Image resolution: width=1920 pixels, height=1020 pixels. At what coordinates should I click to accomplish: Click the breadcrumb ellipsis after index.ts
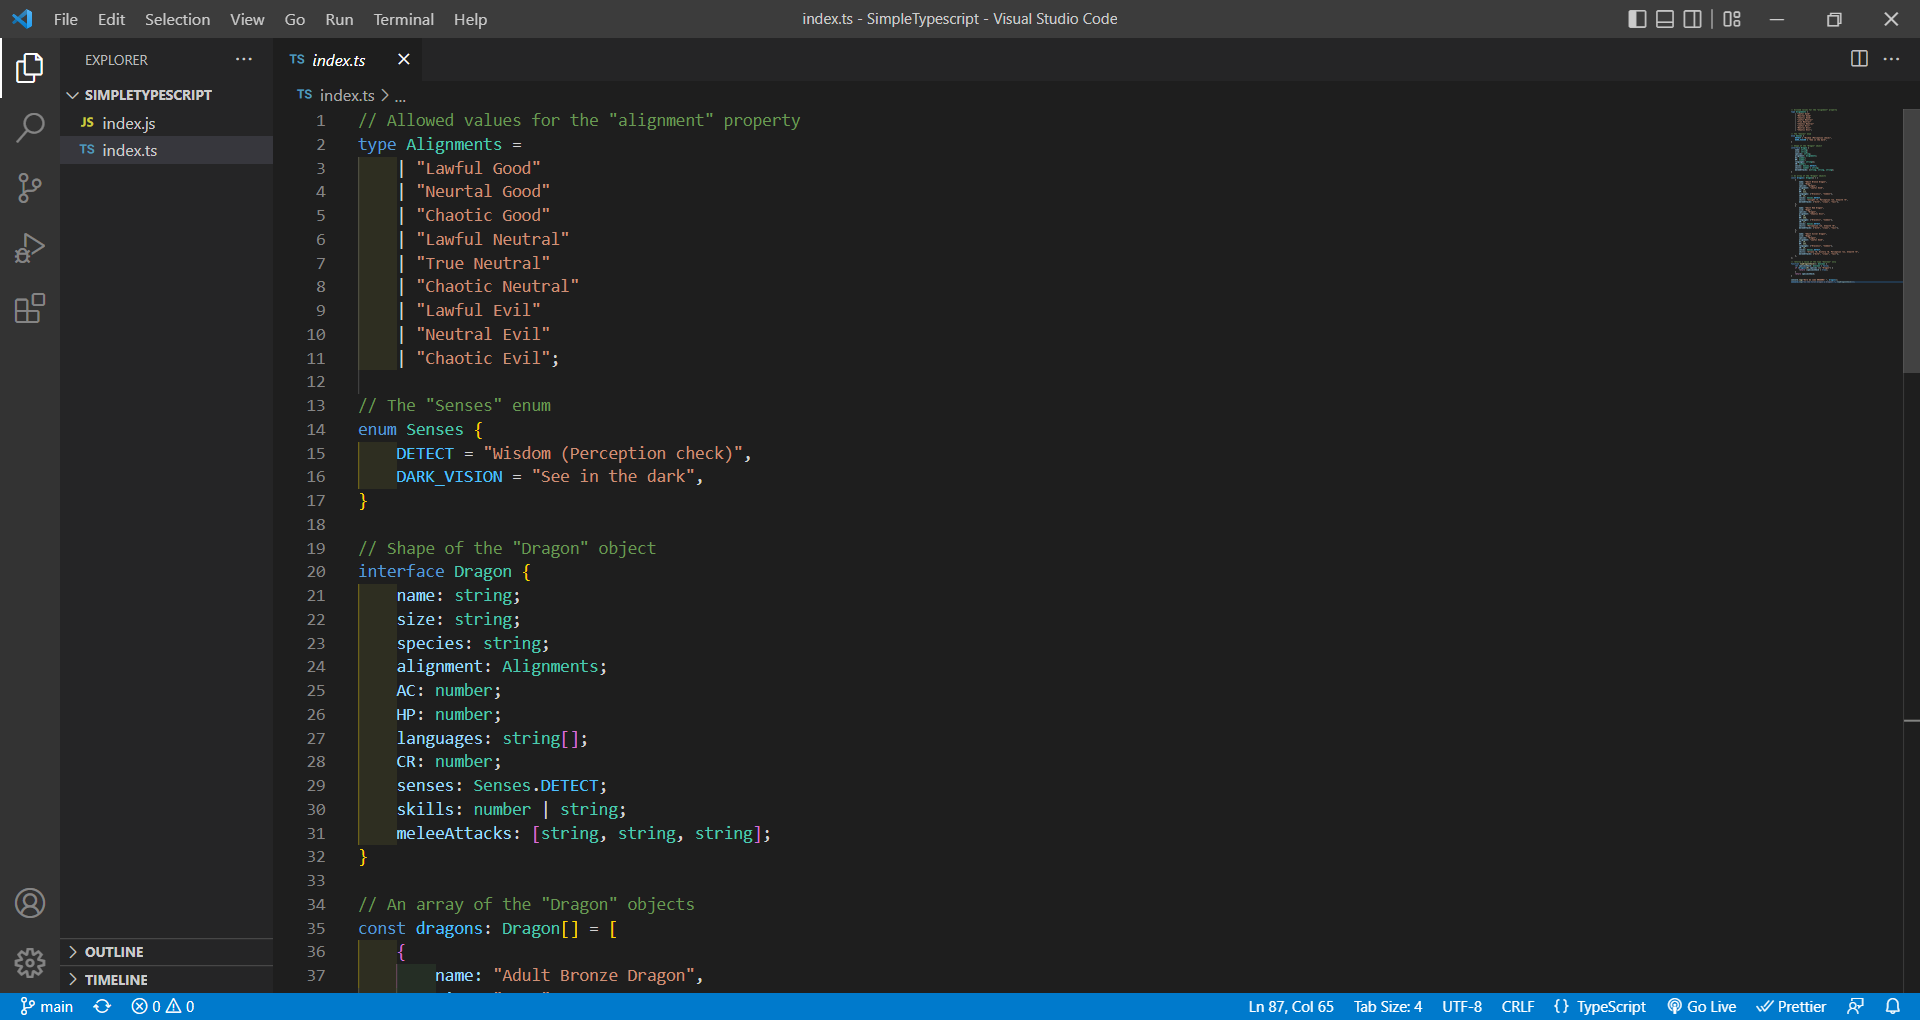400,96
